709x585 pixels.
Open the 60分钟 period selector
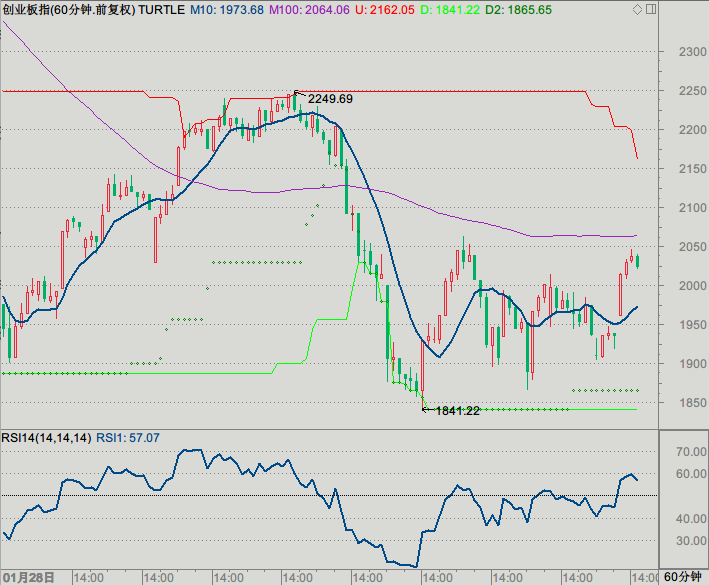click(x=682, y=577)
